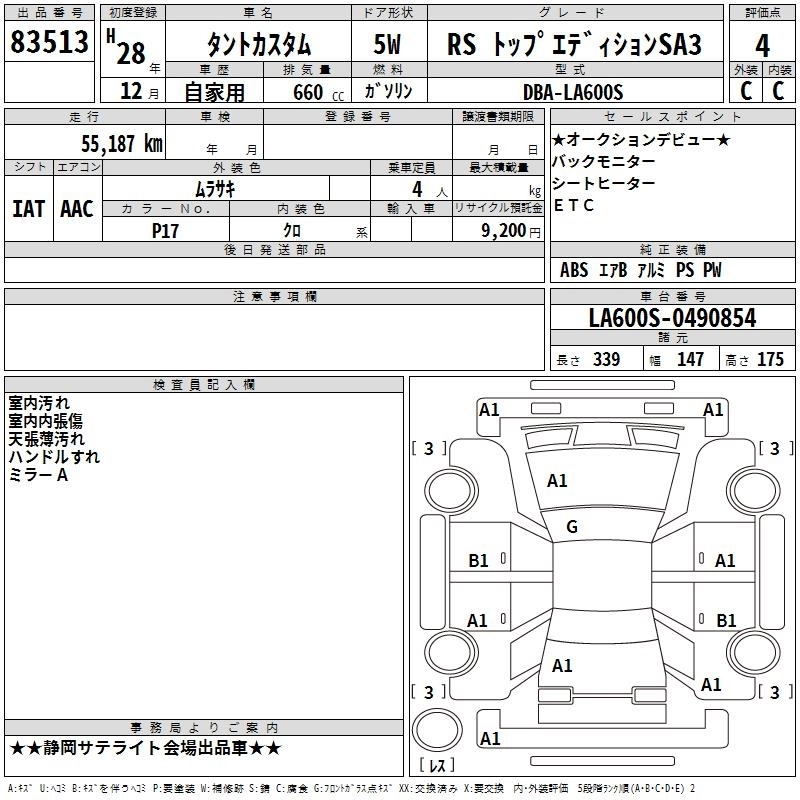This screenshot has width=800, height=800.
Task: Select the B1 damage mark on left door
Action: pos(479,561)
